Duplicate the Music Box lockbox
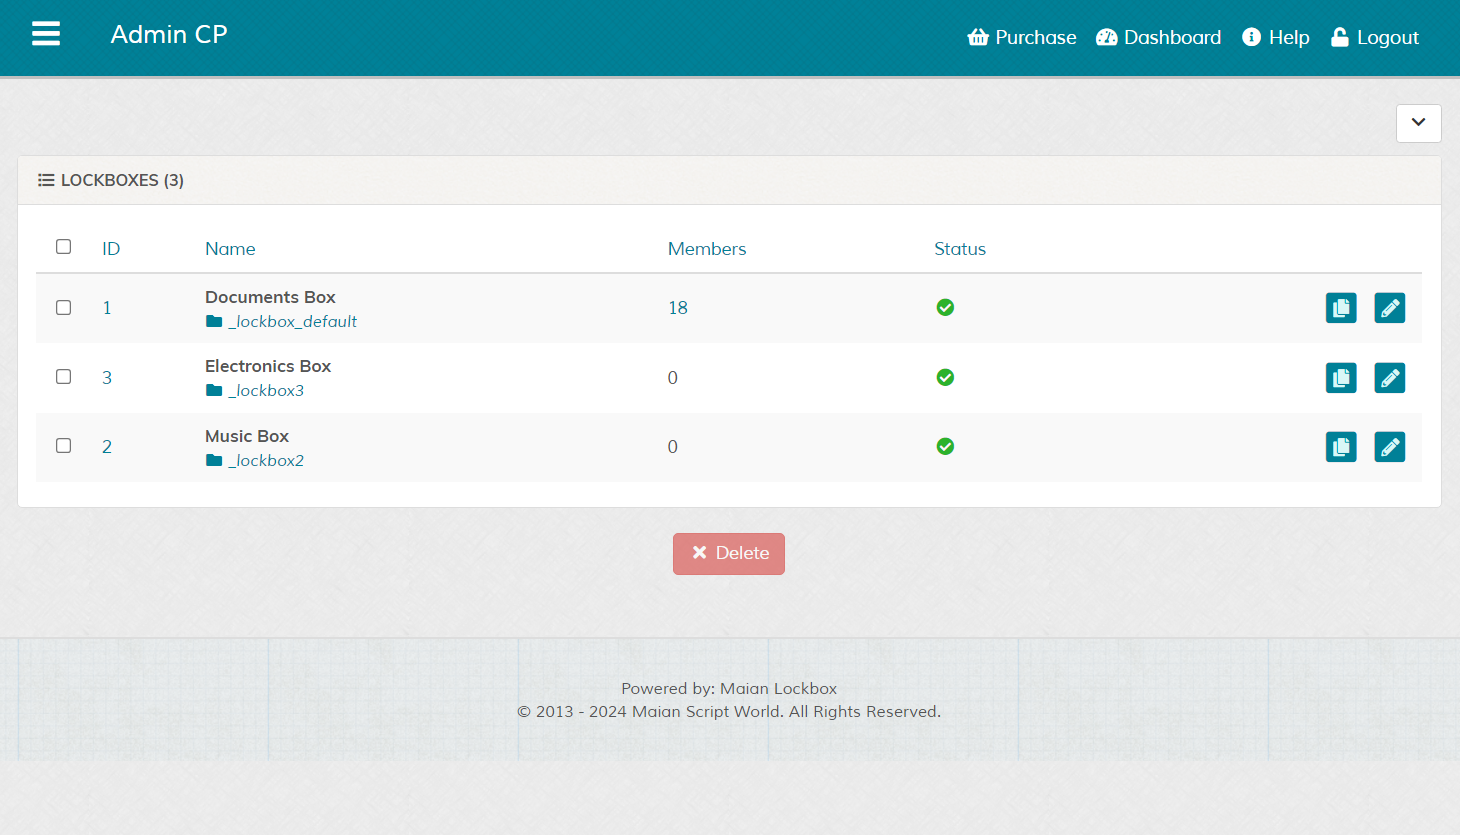This screenshot has width=1460, height=835. [x=1341, y=447]
